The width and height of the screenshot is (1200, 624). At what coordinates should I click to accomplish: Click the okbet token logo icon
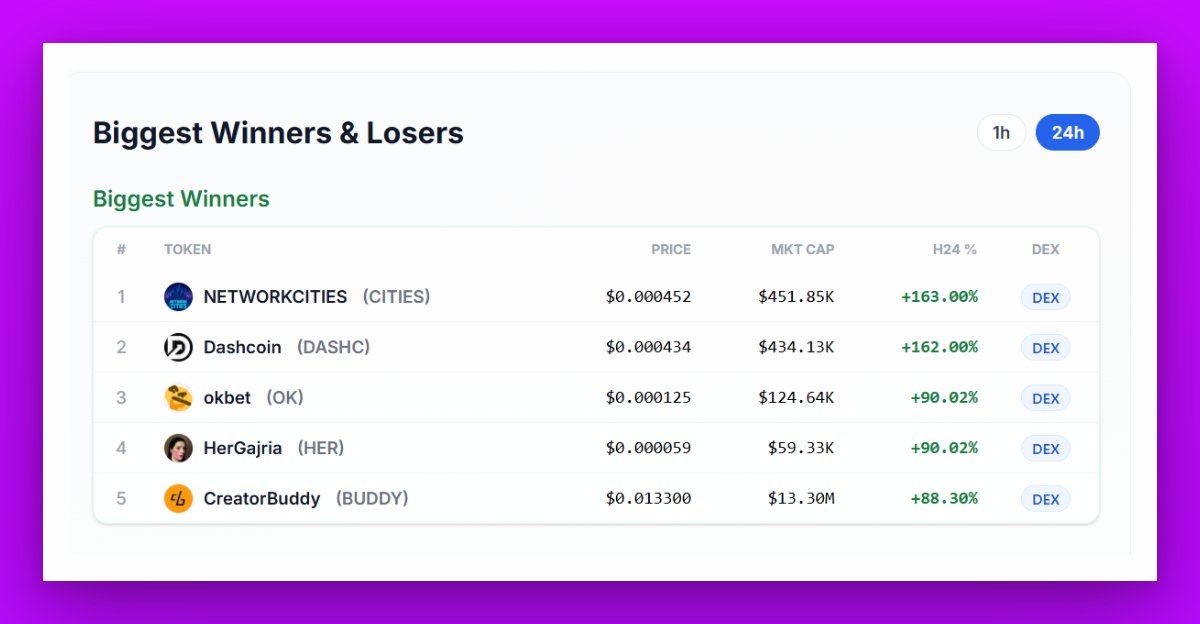(x=178, y=398)
